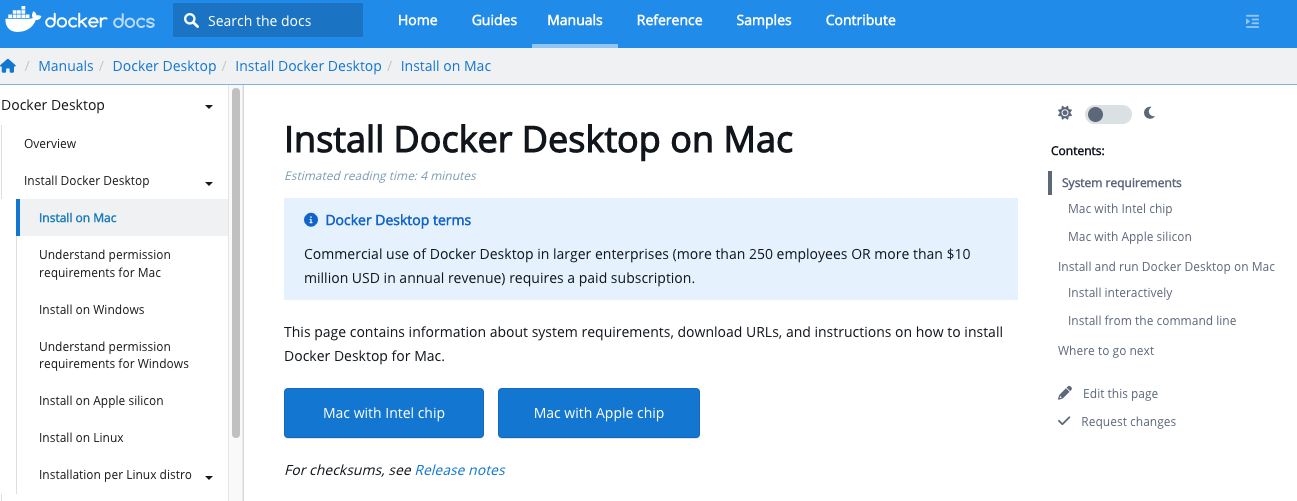Open the Samples tab

(x=764, y=20)
